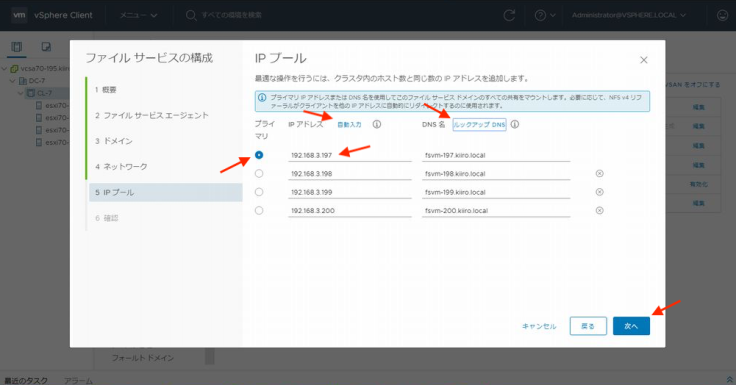Open Administrator@VSPHERE.LOCAL user dropdown

click(629, 15)
